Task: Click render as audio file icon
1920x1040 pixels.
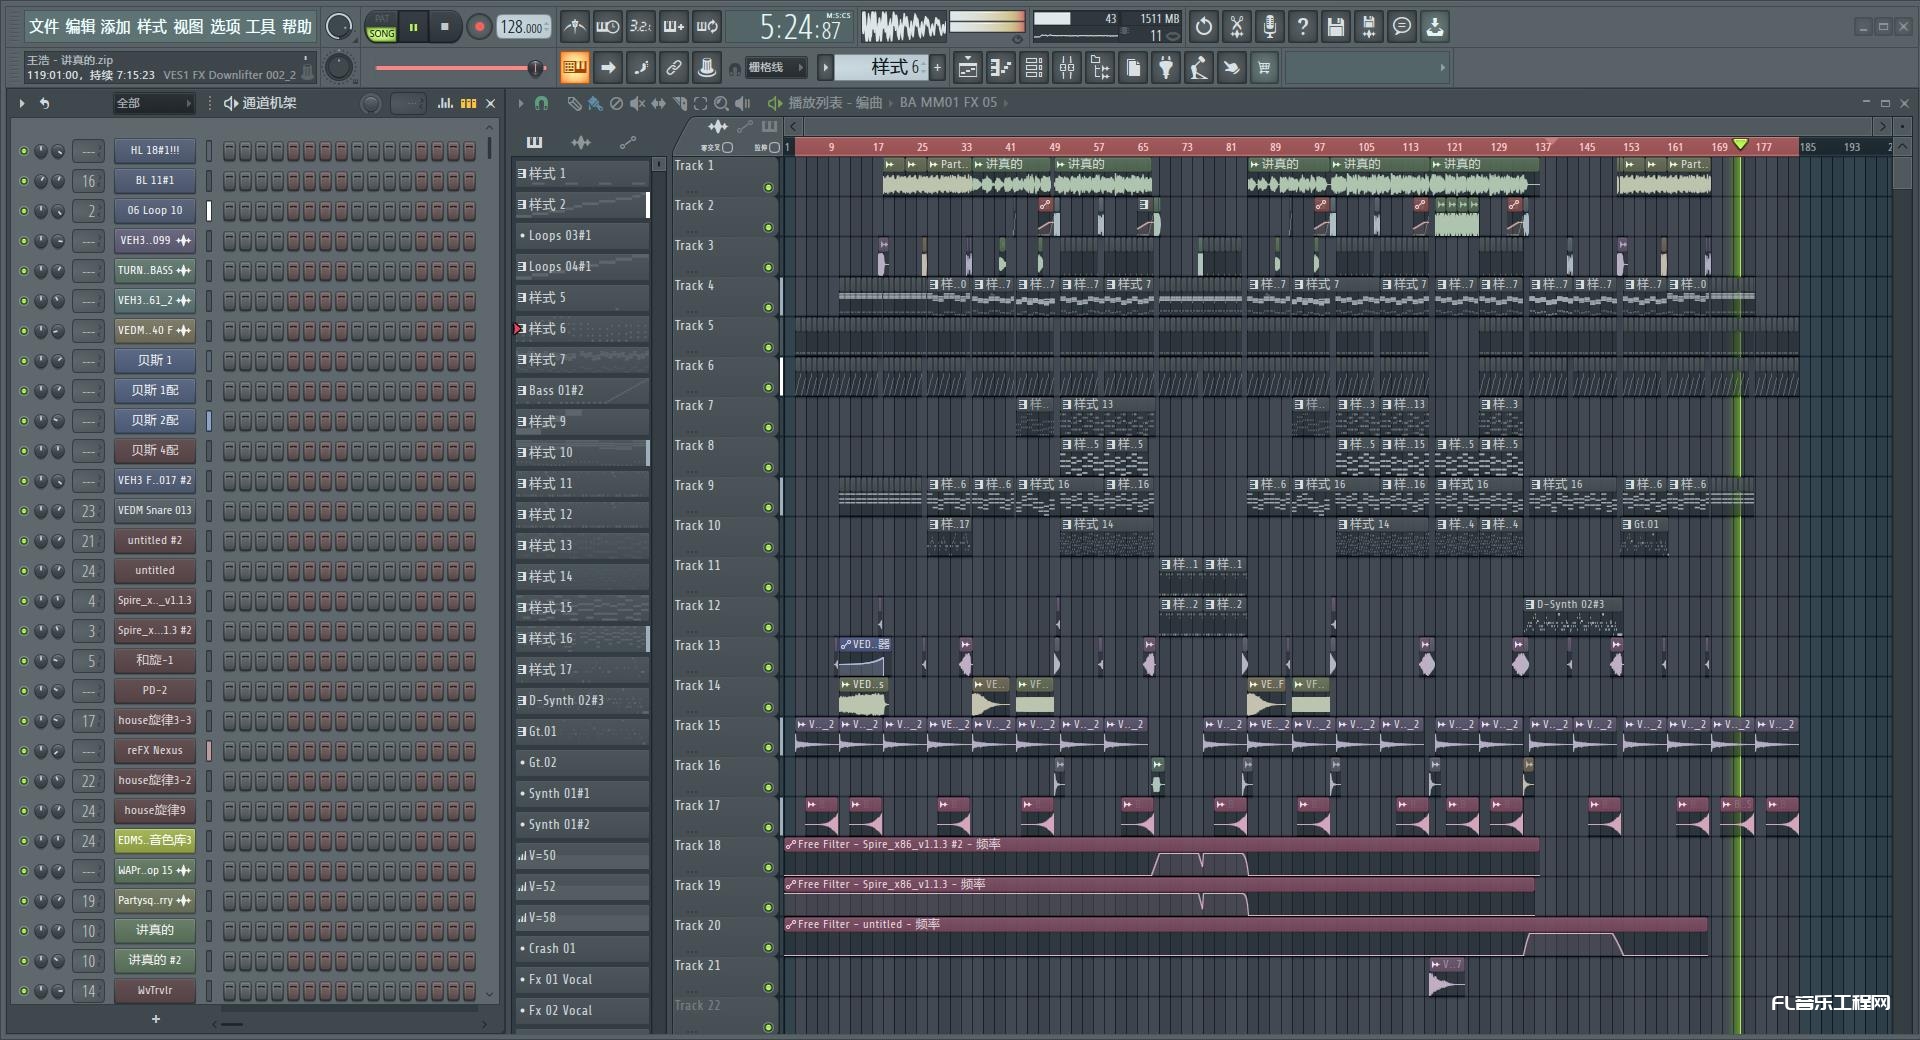Action: (x=1369, y=27)
